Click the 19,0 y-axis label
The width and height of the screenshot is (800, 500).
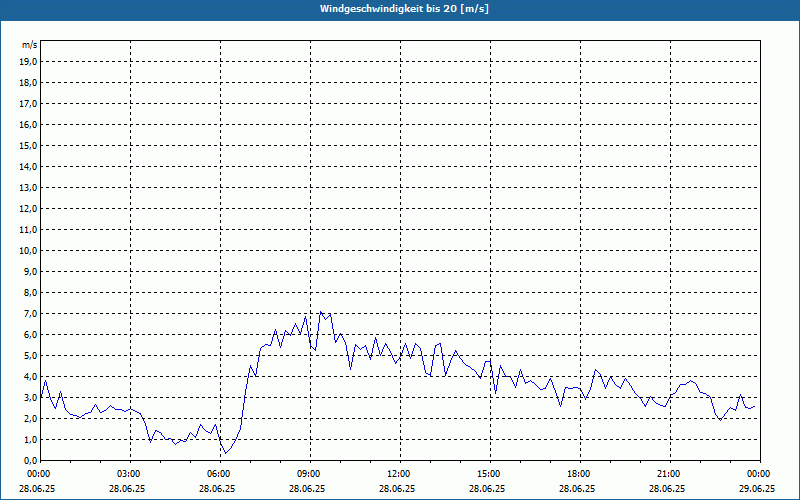28,62
